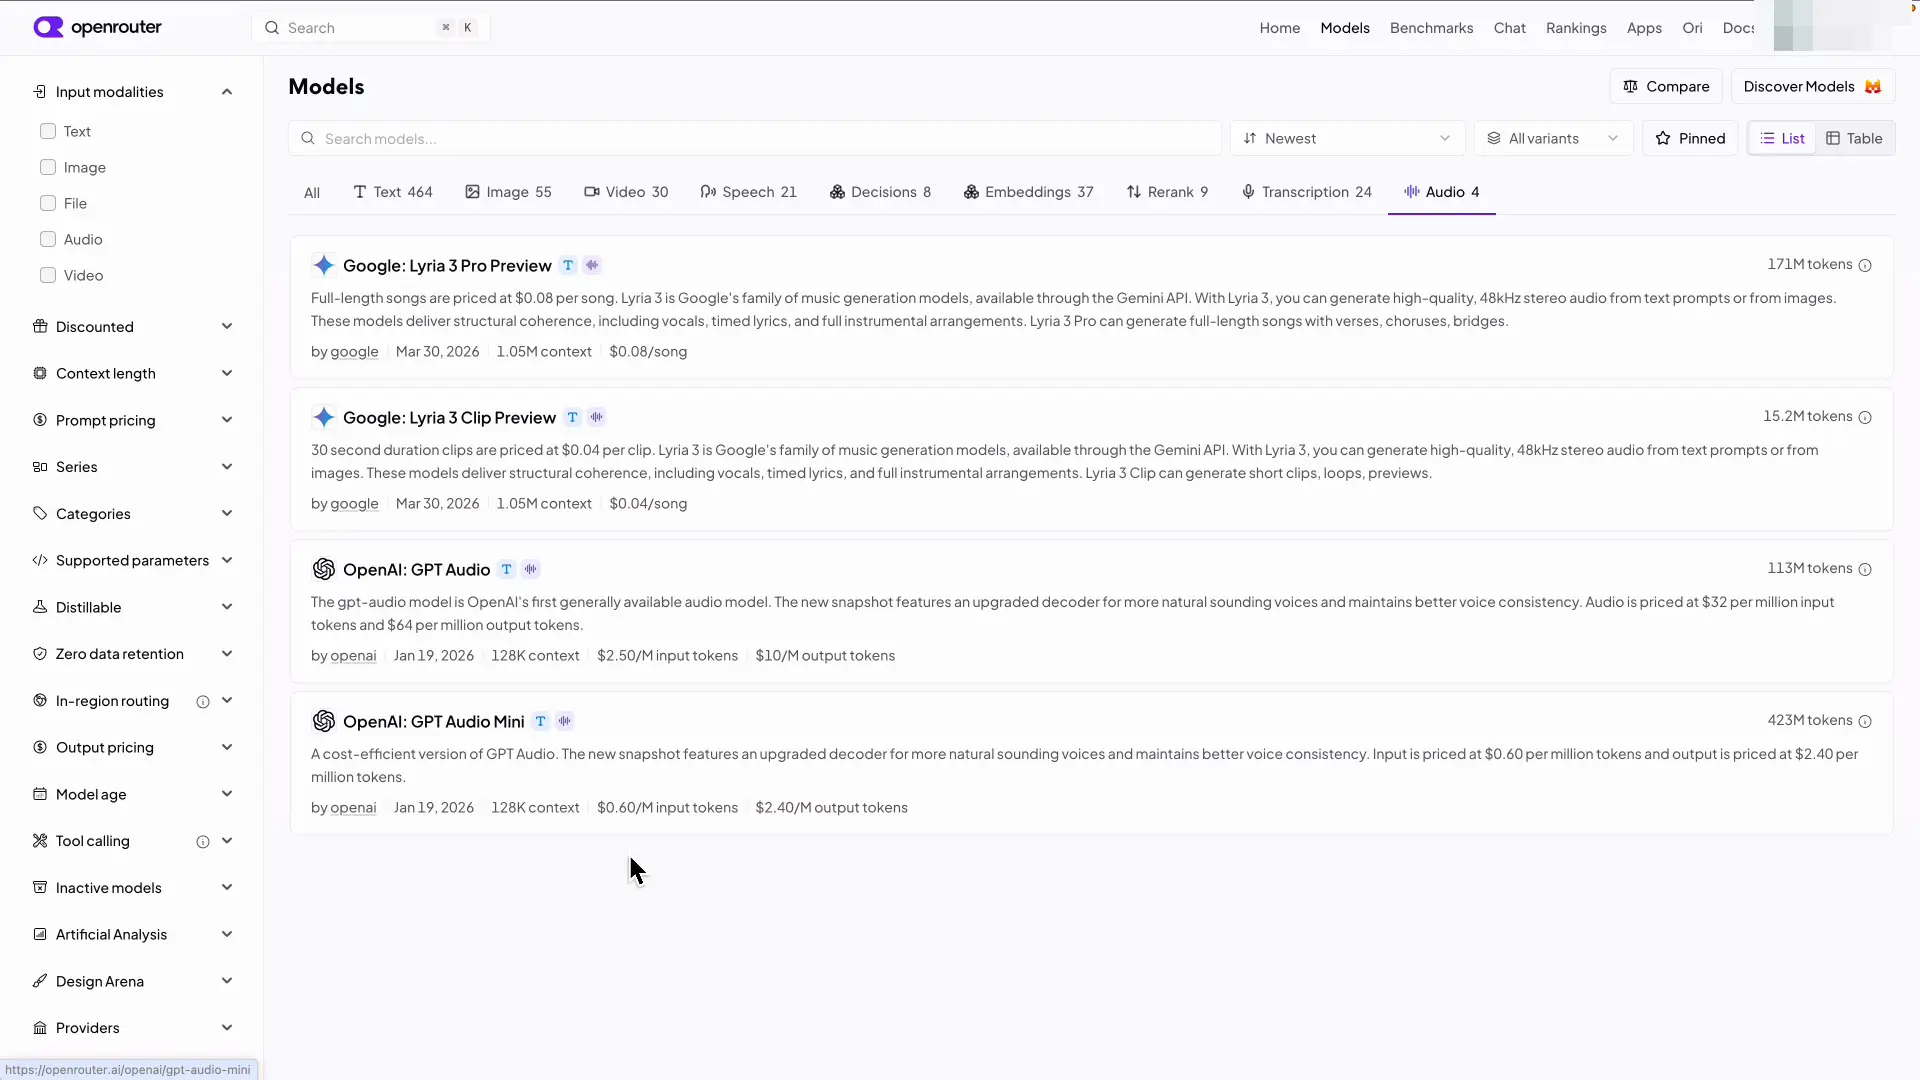Click the OpenRouter logo icon
Image resolution: width=1920 pixels, height=1080 pixels.
click(48, 27)
